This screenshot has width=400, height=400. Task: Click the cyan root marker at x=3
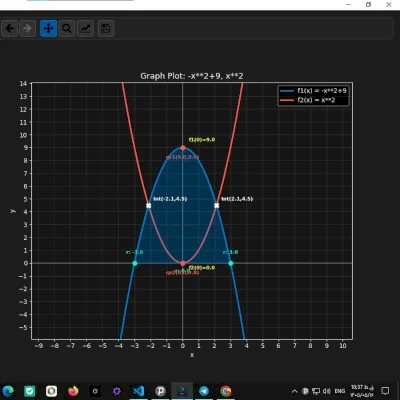click(x=231, y=263)
